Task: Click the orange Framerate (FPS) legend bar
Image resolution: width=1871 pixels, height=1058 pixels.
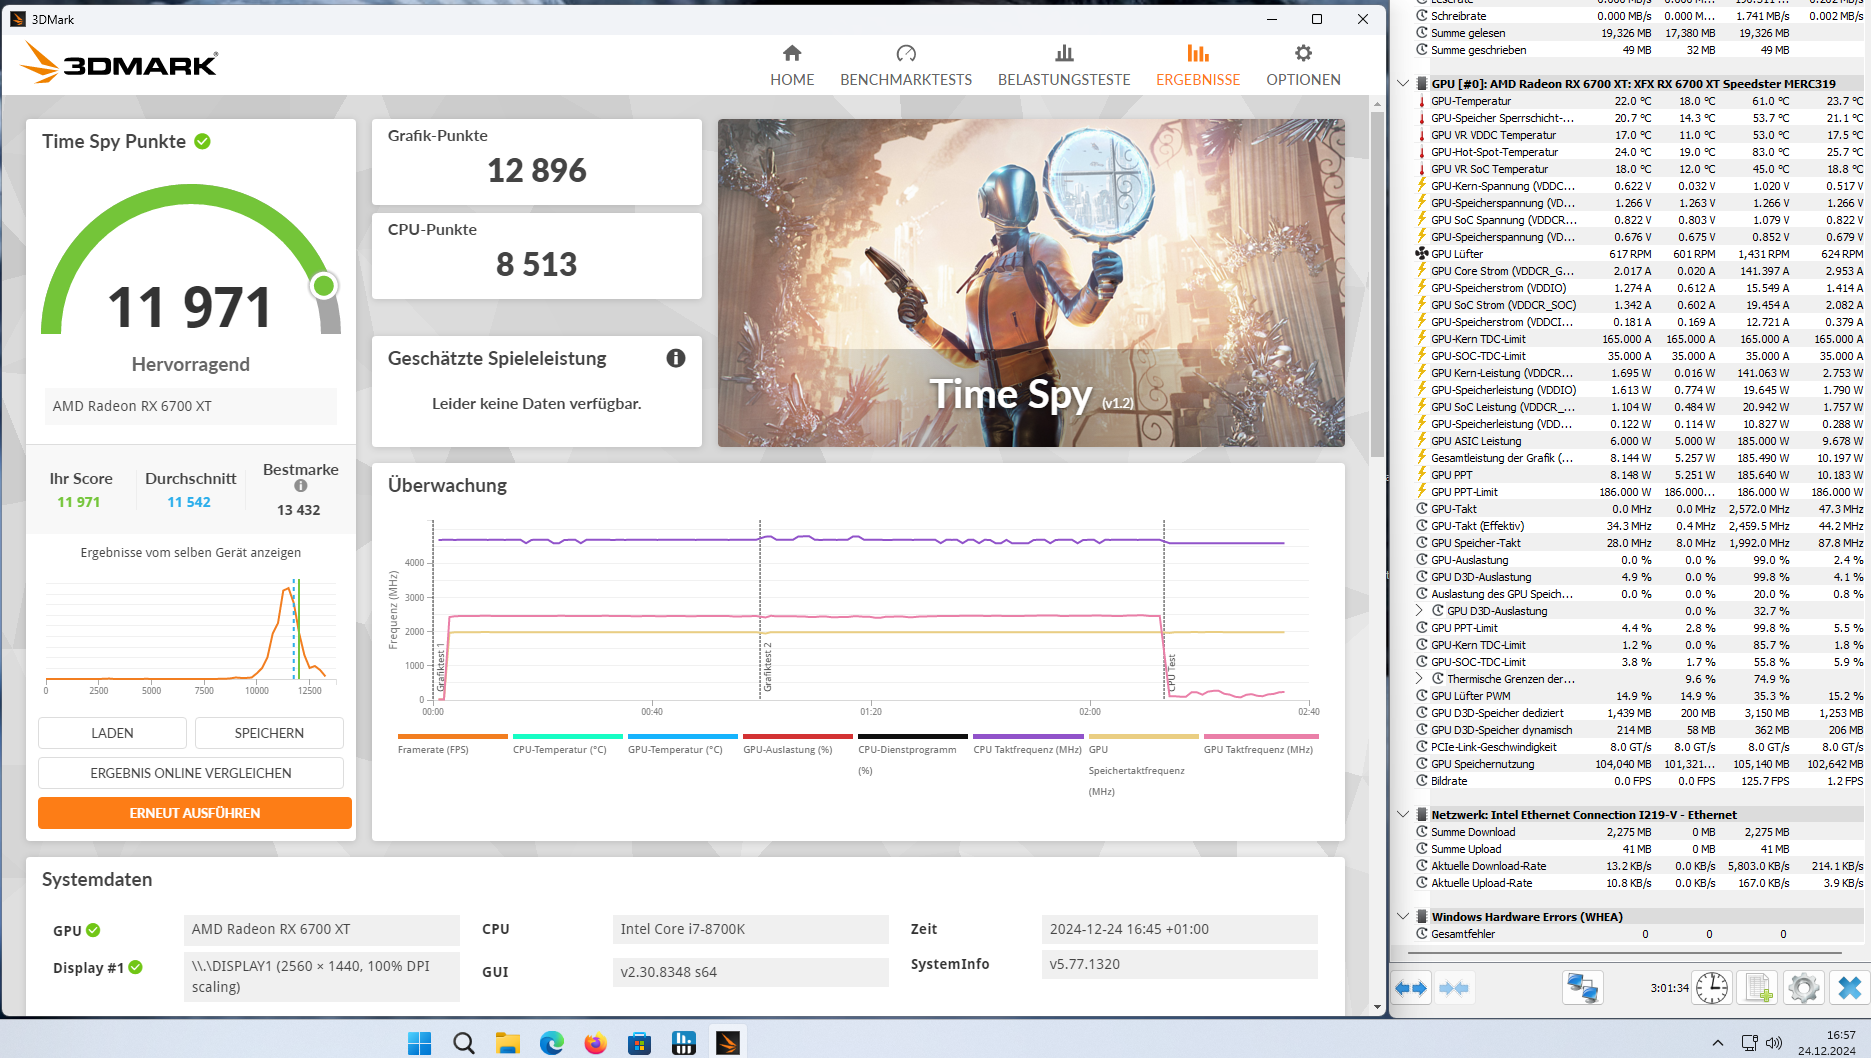Action: click(x=452, y=737)
